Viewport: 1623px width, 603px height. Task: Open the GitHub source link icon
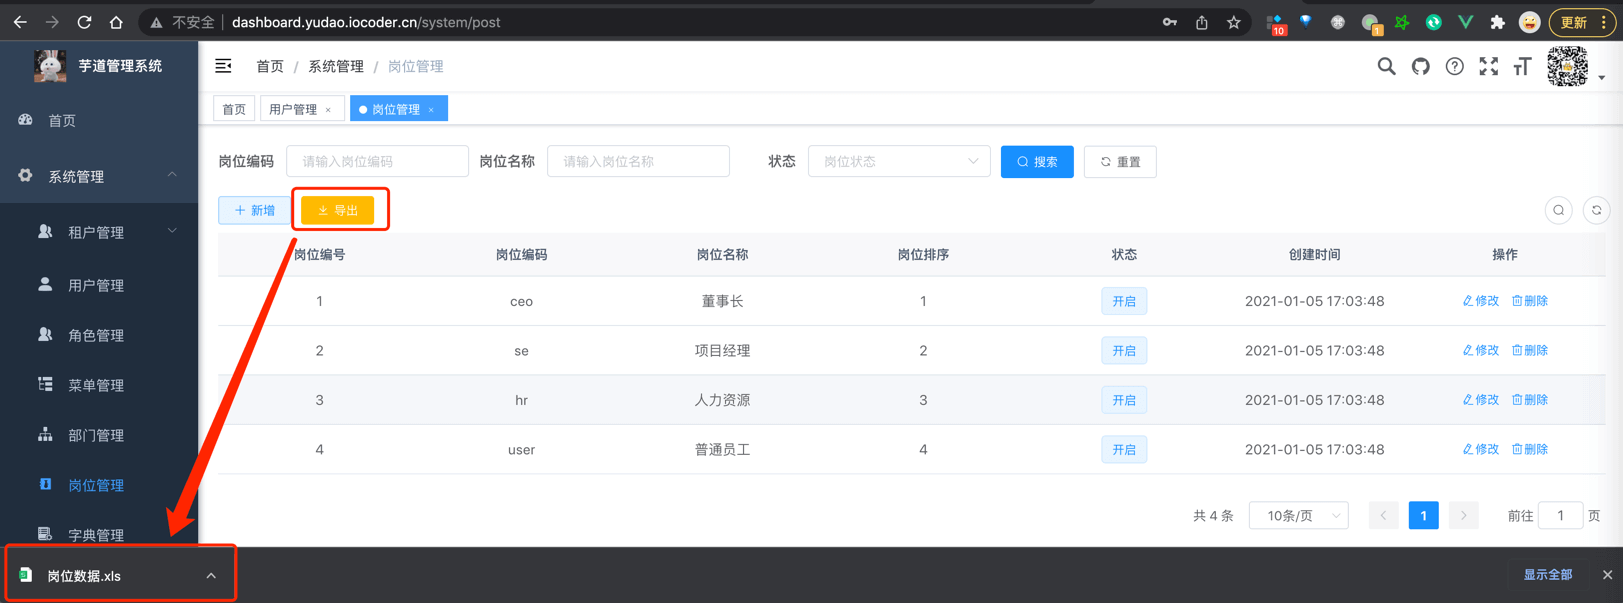pos(1420,66)
